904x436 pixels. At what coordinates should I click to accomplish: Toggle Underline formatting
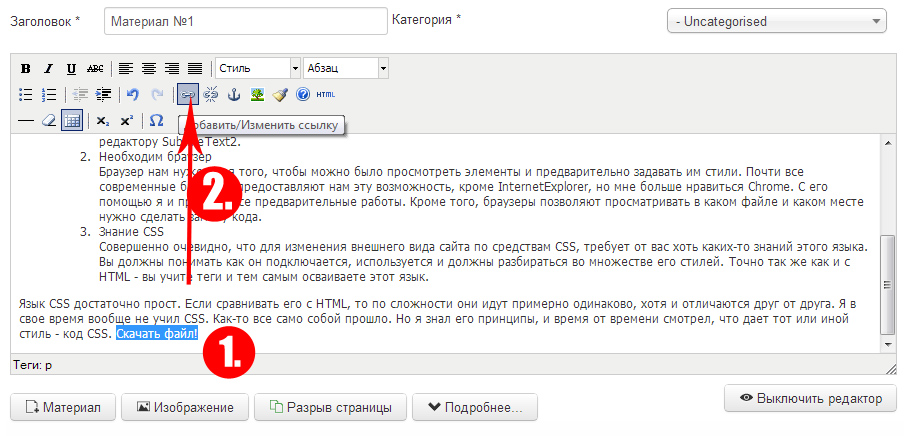point(71,69)
